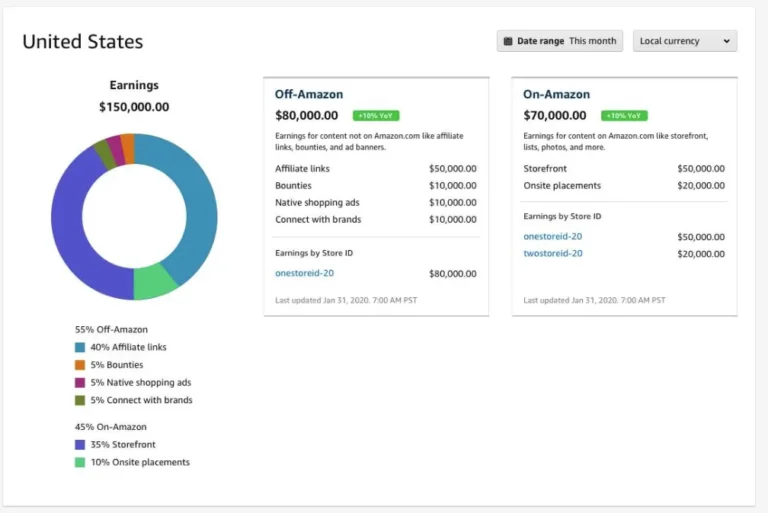768x513 pixels.
Task: Click the Connect with brands row label
Action: tap(318, 220)
